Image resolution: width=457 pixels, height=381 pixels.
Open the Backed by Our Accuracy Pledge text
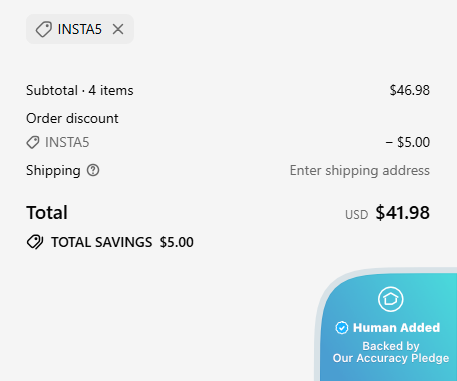391,352
